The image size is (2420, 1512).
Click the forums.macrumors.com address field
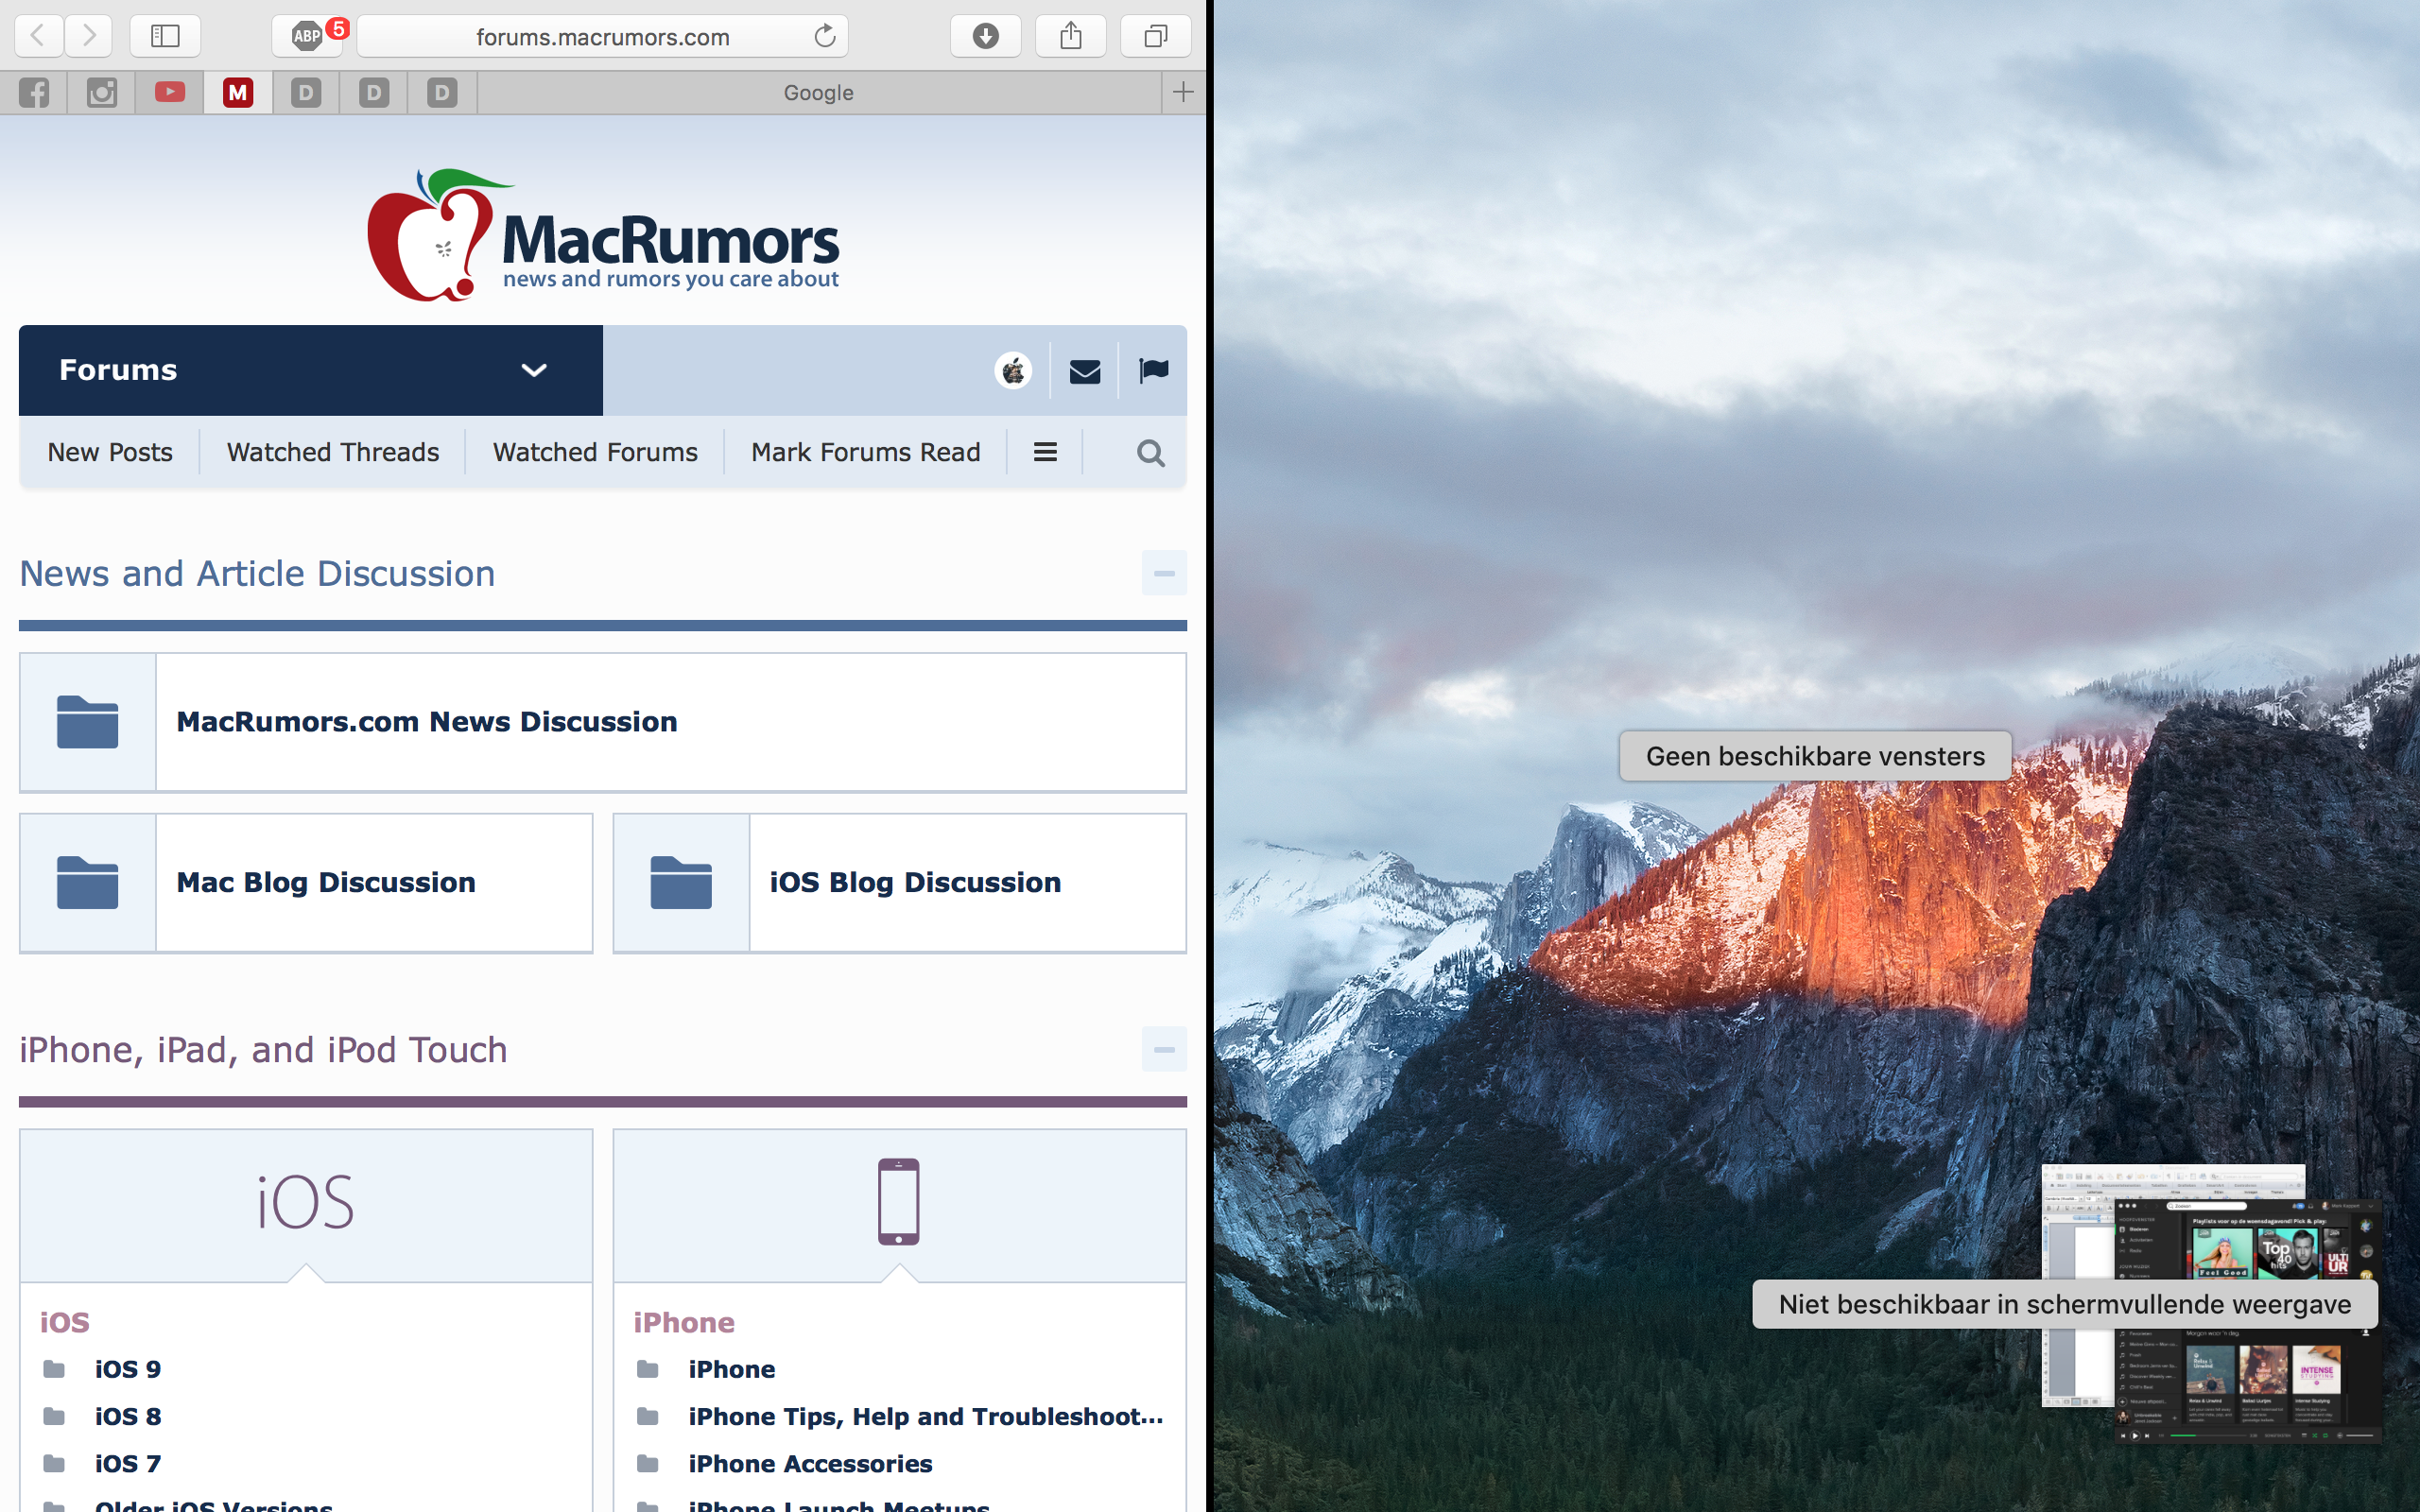[x=602, y=37]
